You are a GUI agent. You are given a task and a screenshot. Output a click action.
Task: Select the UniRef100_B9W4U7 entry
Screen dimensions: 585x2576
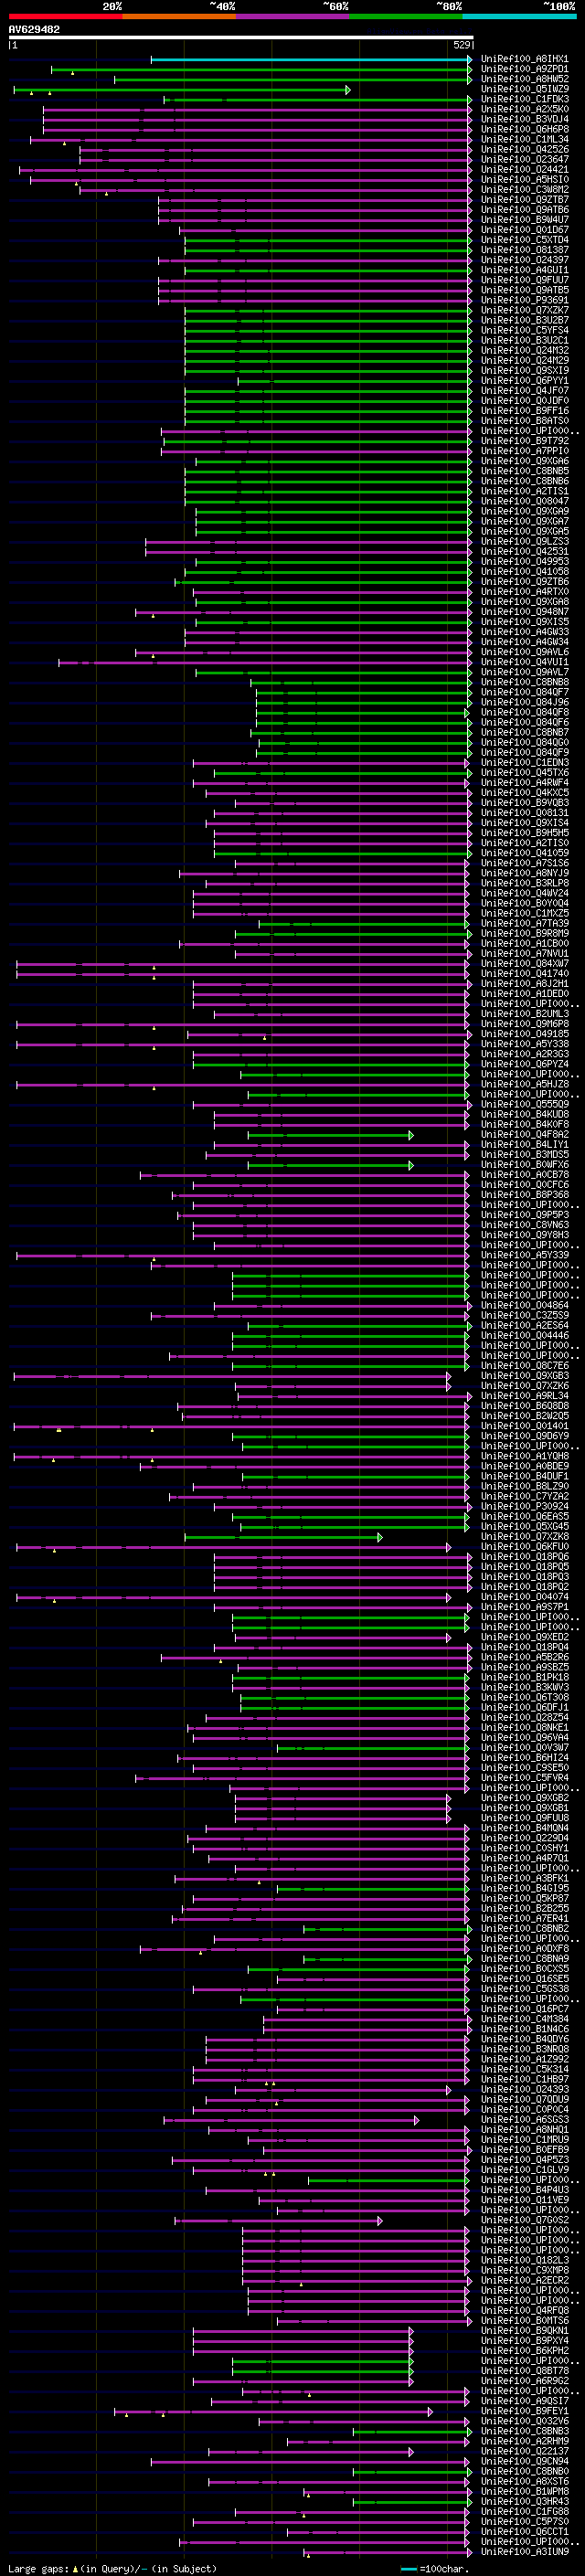[525, 220]
